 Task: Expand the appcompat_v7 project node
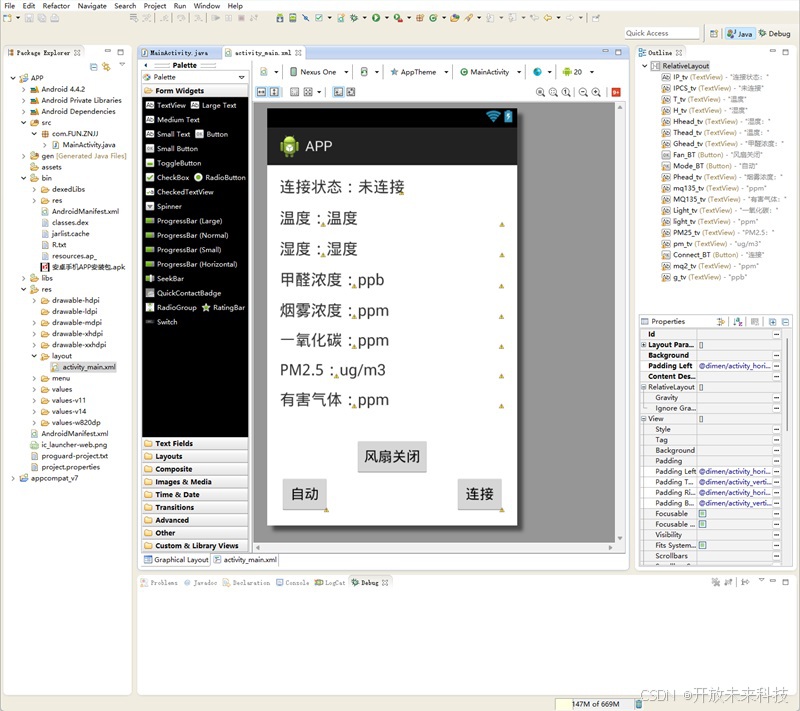[x=13, y=478]
